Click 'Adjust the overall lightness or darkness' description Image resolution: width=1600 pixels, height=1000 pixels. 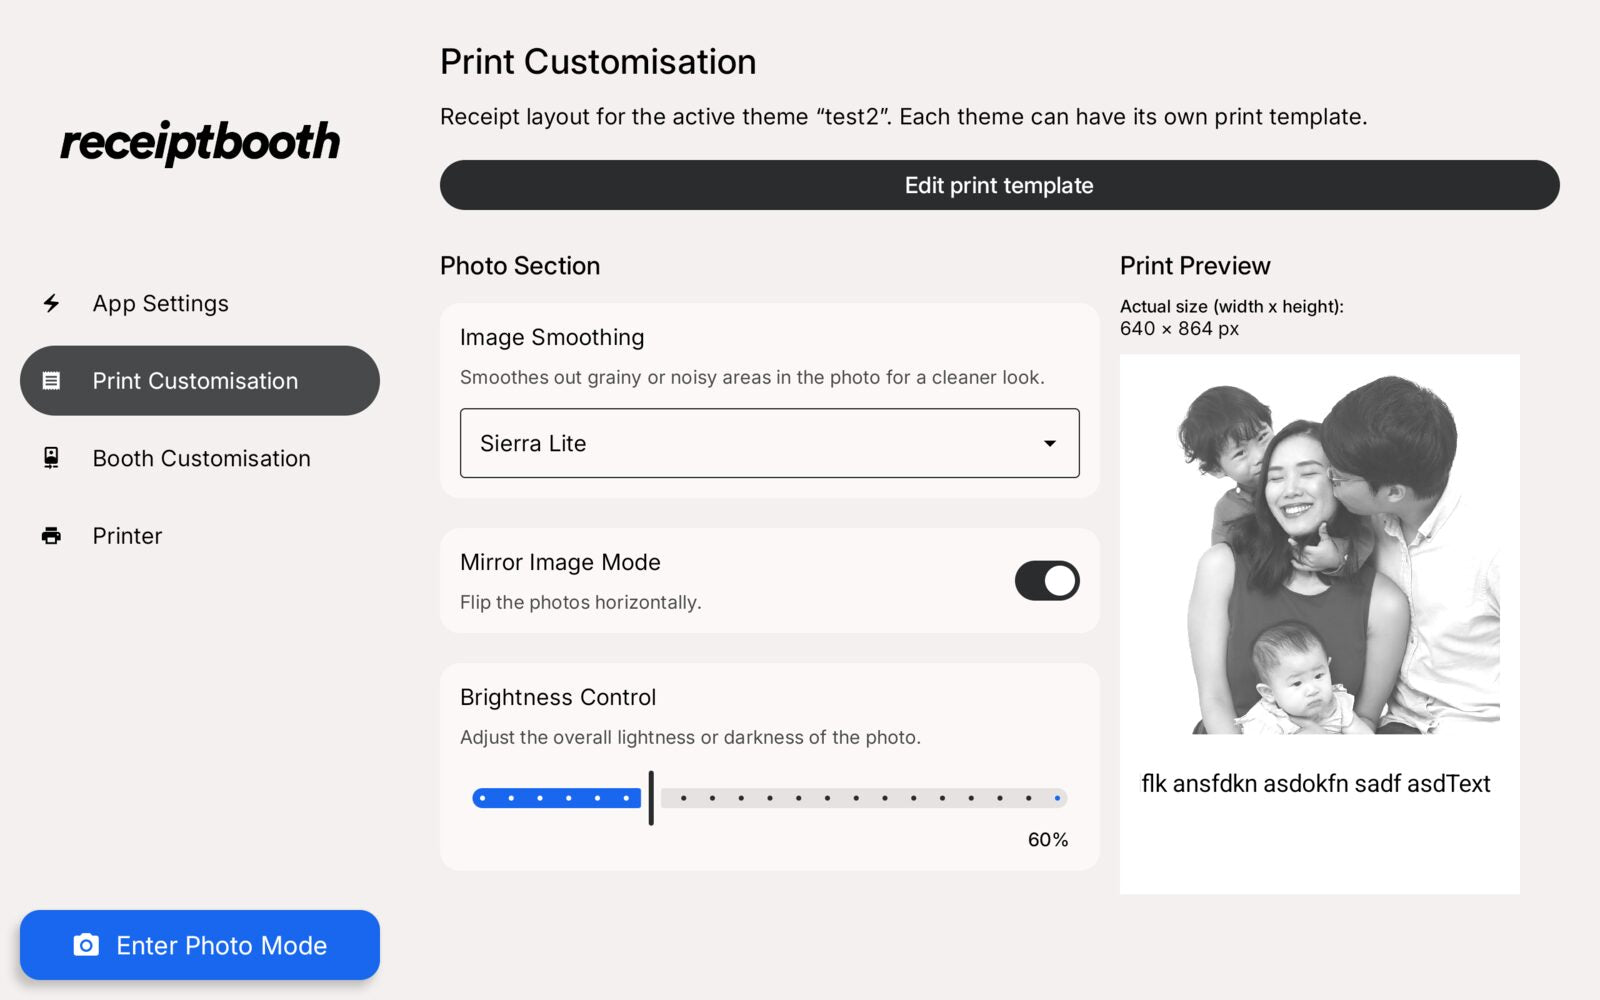pos(690,737)
